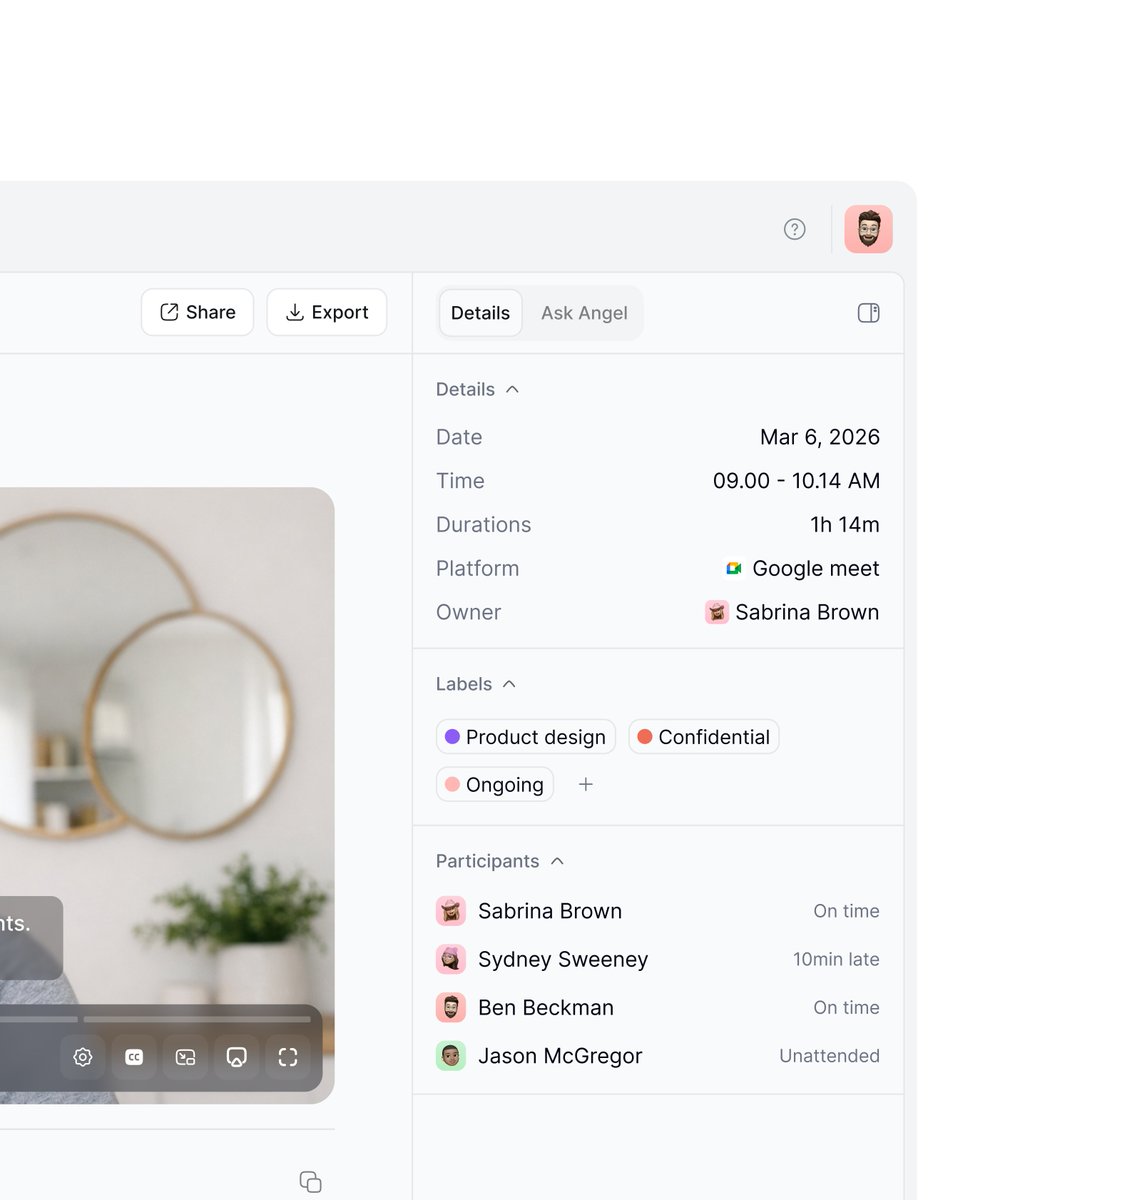Click the 09.00 - 10.14 AM time value
This screenshot has height=1200, width=1142.
[x=796, y=481]
